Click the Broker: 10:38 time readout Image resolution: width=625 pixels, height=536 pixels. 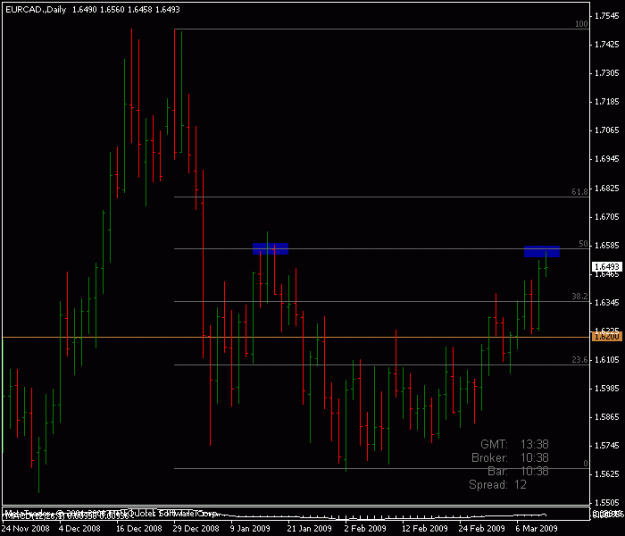(510, 457)
